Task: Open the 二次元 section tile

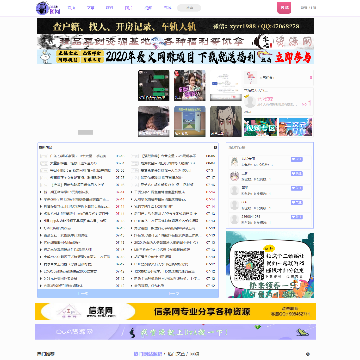Action: click(x=295, y=127)
